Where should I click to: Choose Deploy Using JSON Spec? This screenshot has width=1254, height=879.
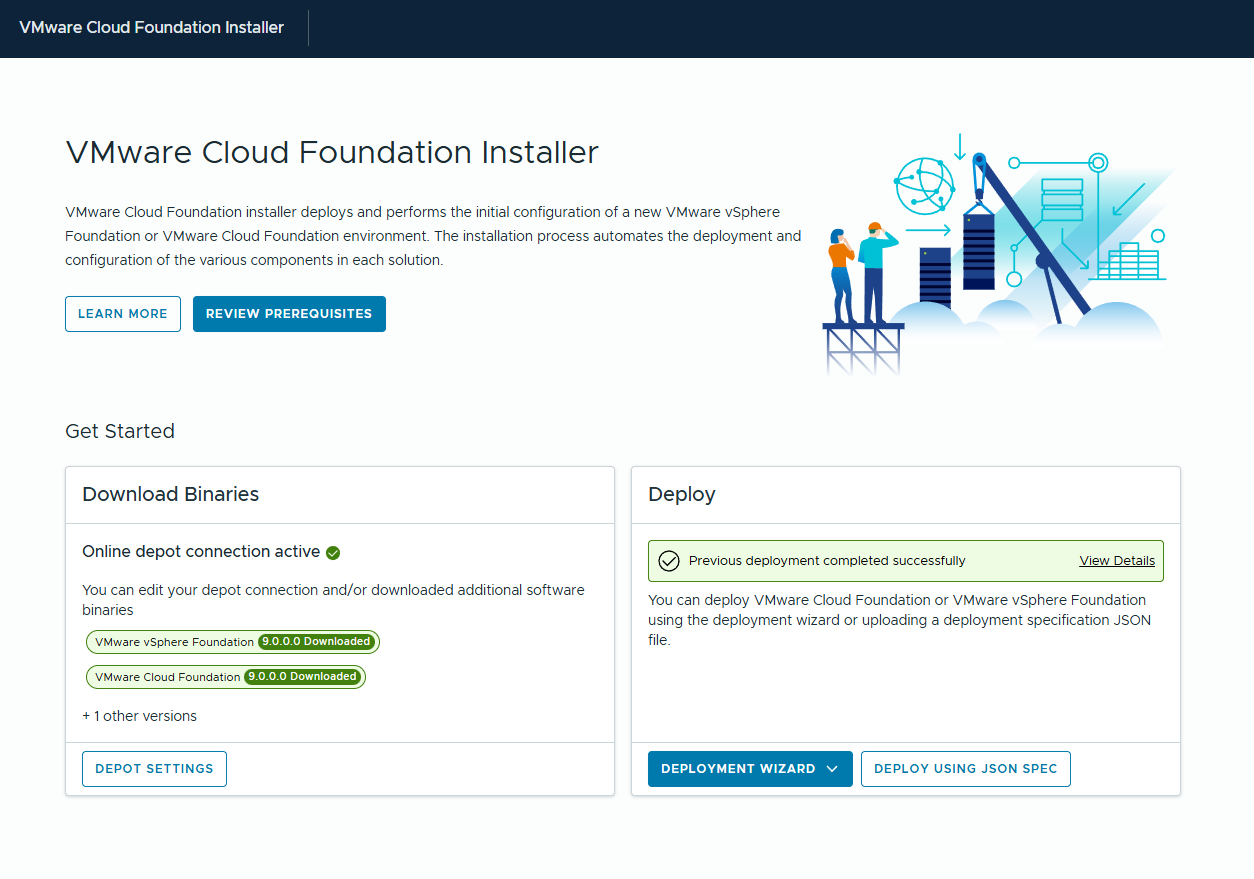tap(965, 769)
